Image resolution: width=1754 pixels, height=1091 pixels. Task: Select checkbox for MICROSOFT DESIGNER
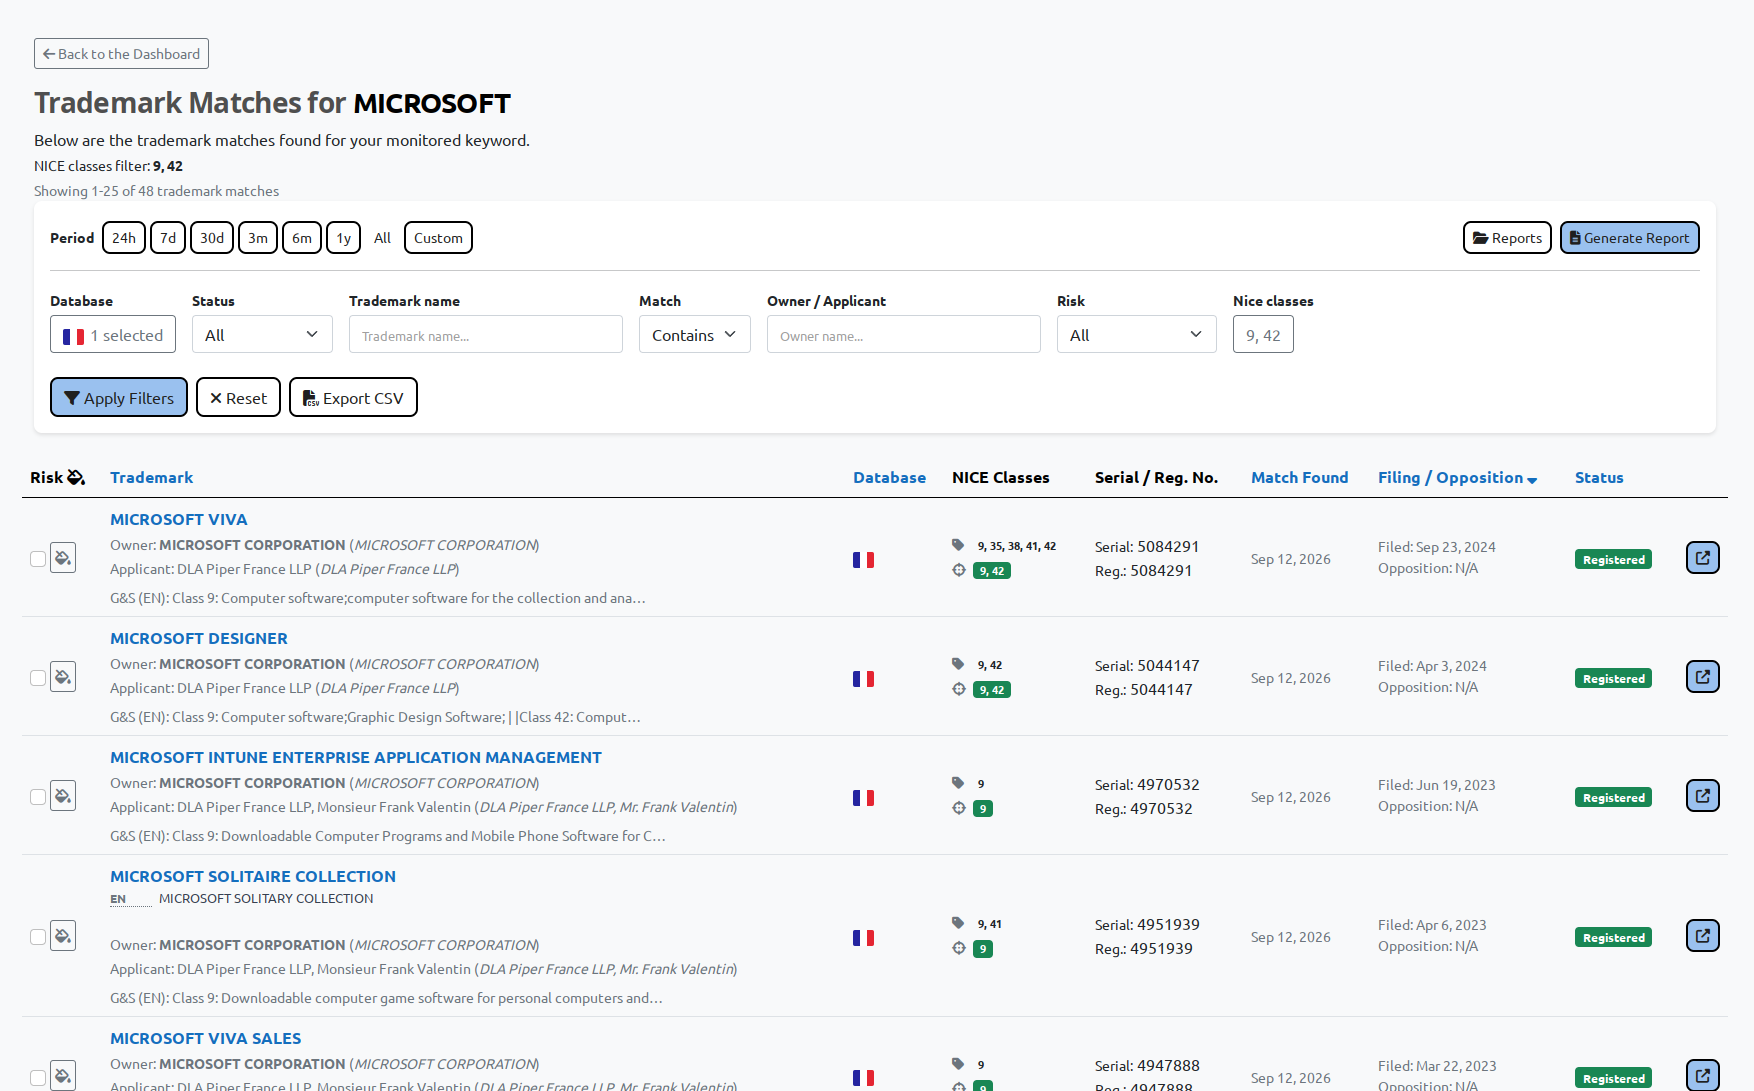point(38,678)
